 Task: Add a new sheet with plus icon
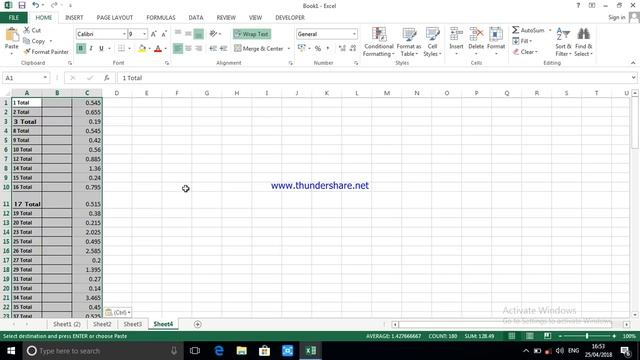point(198,324)
